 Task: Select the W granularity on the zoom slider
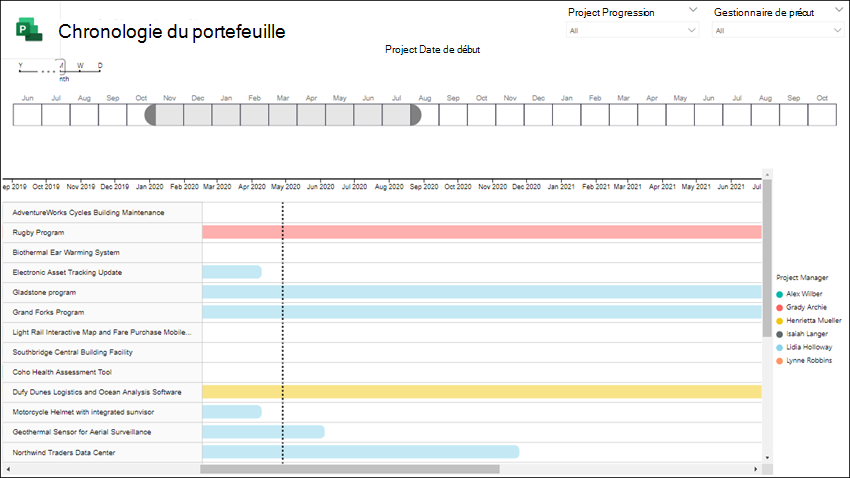click(x=80, y=66)
